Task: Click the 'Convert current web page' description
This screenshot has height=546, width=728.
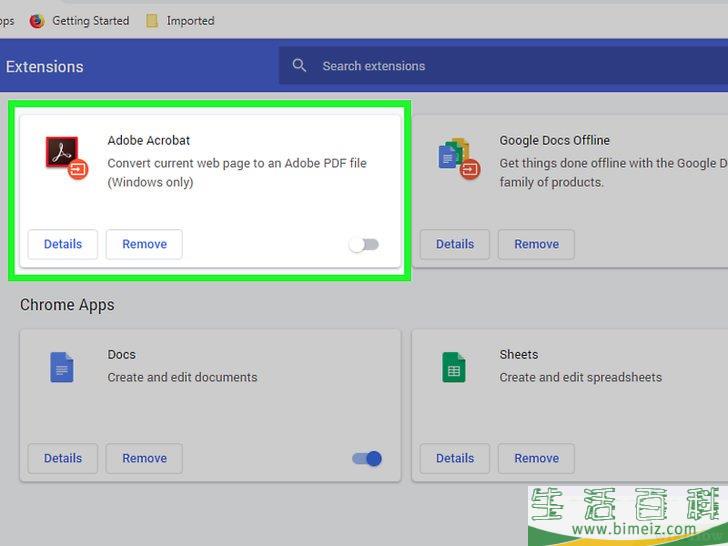Action: [x=237, y=173]
